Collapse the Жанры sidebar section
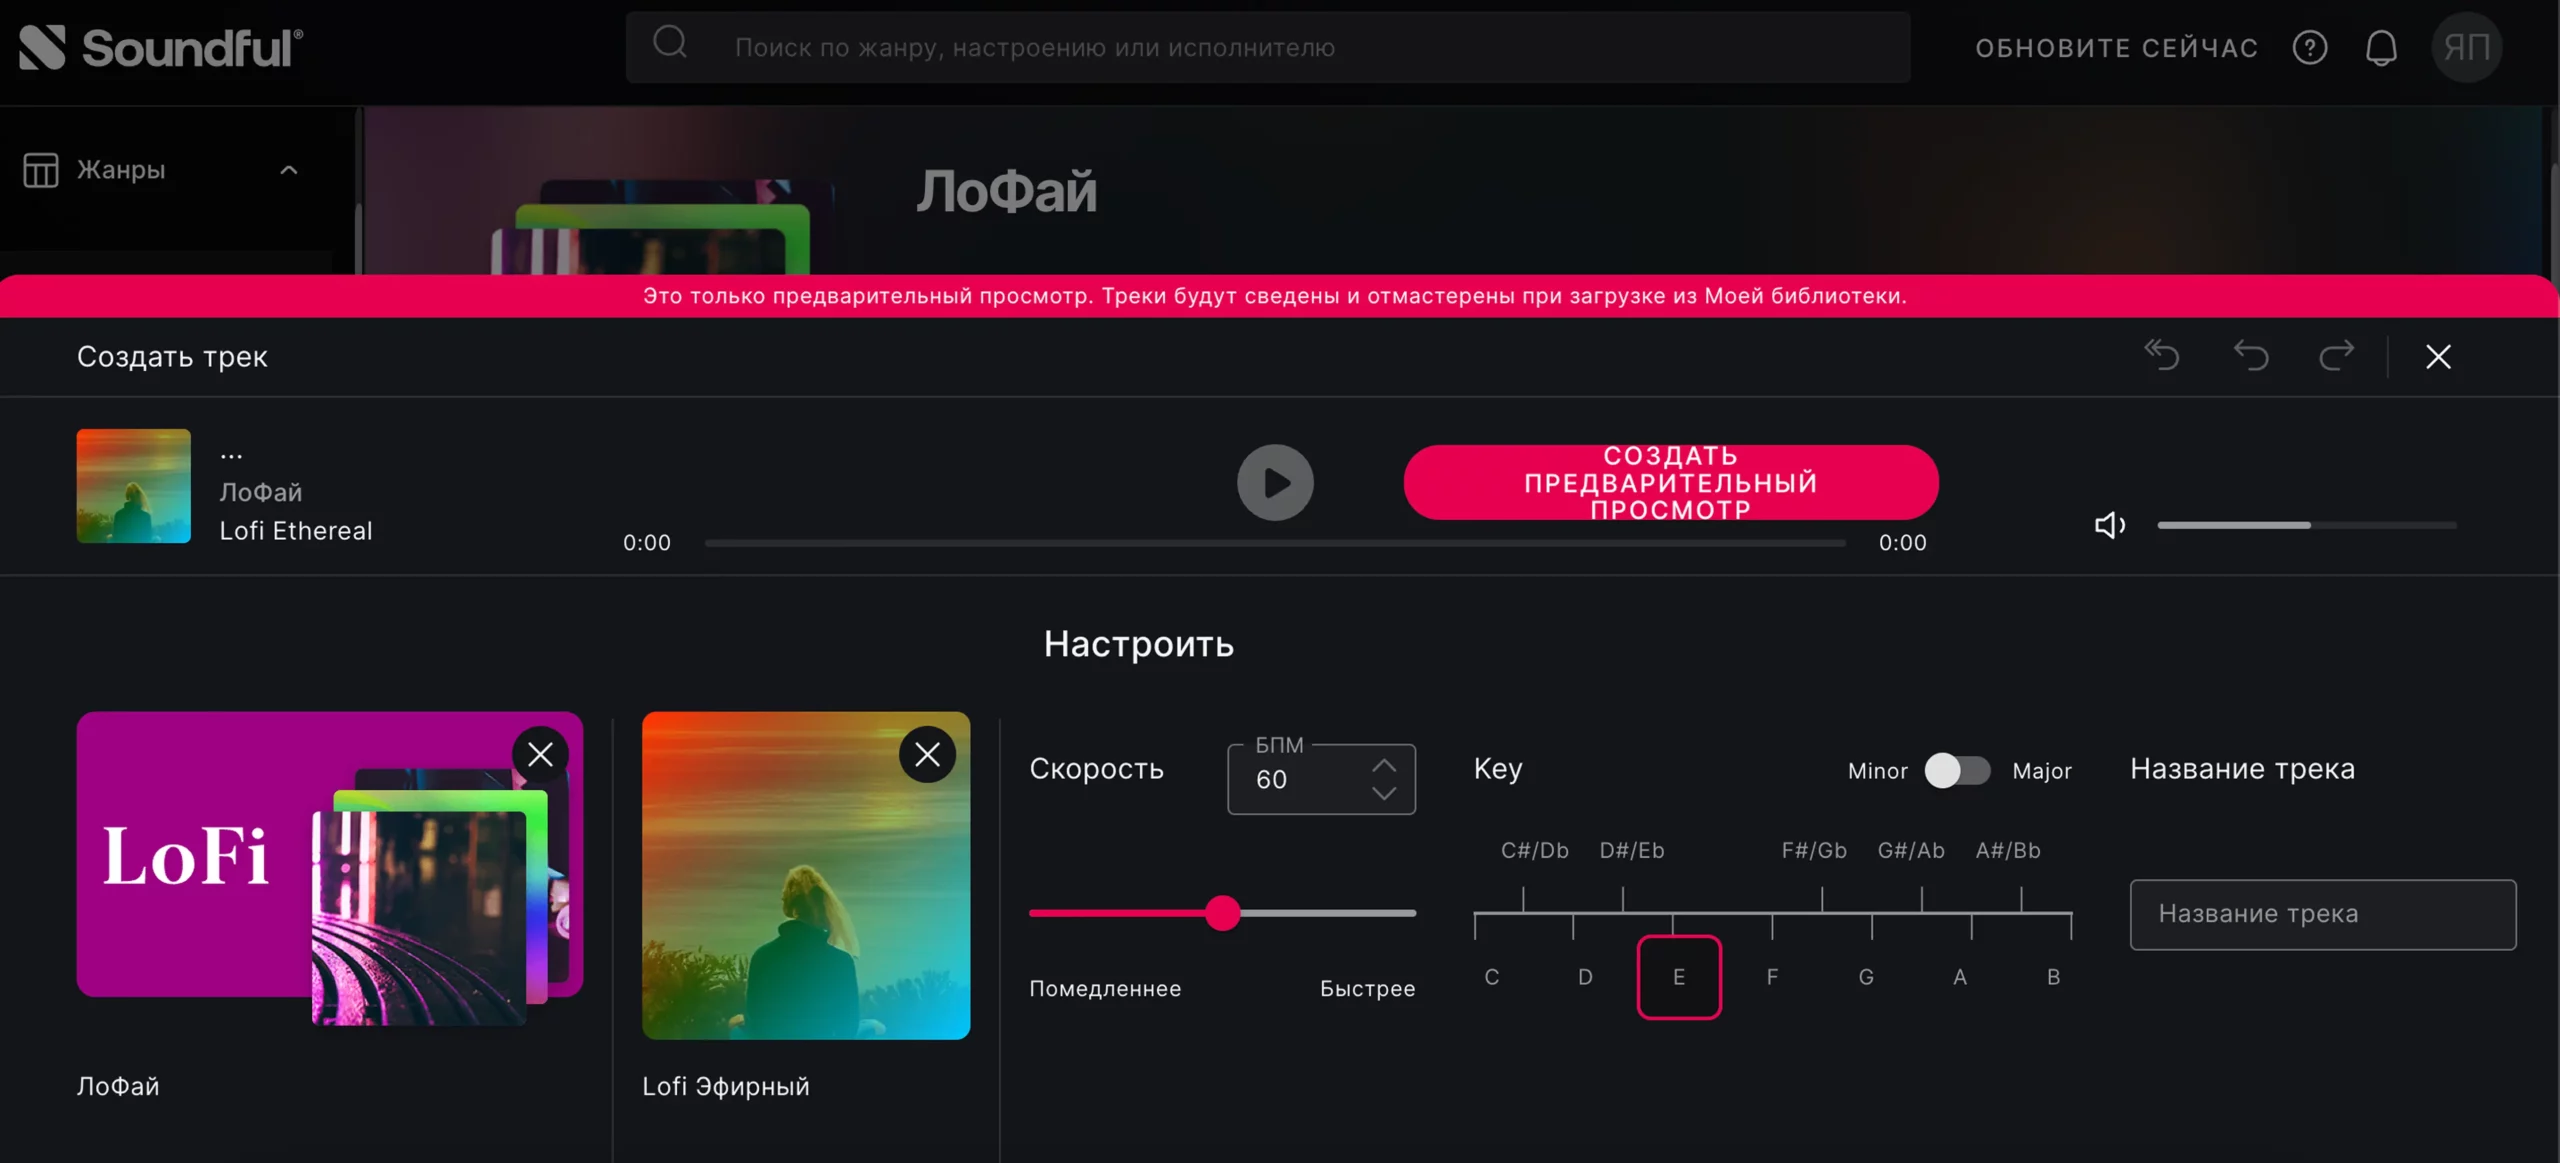 288,170
